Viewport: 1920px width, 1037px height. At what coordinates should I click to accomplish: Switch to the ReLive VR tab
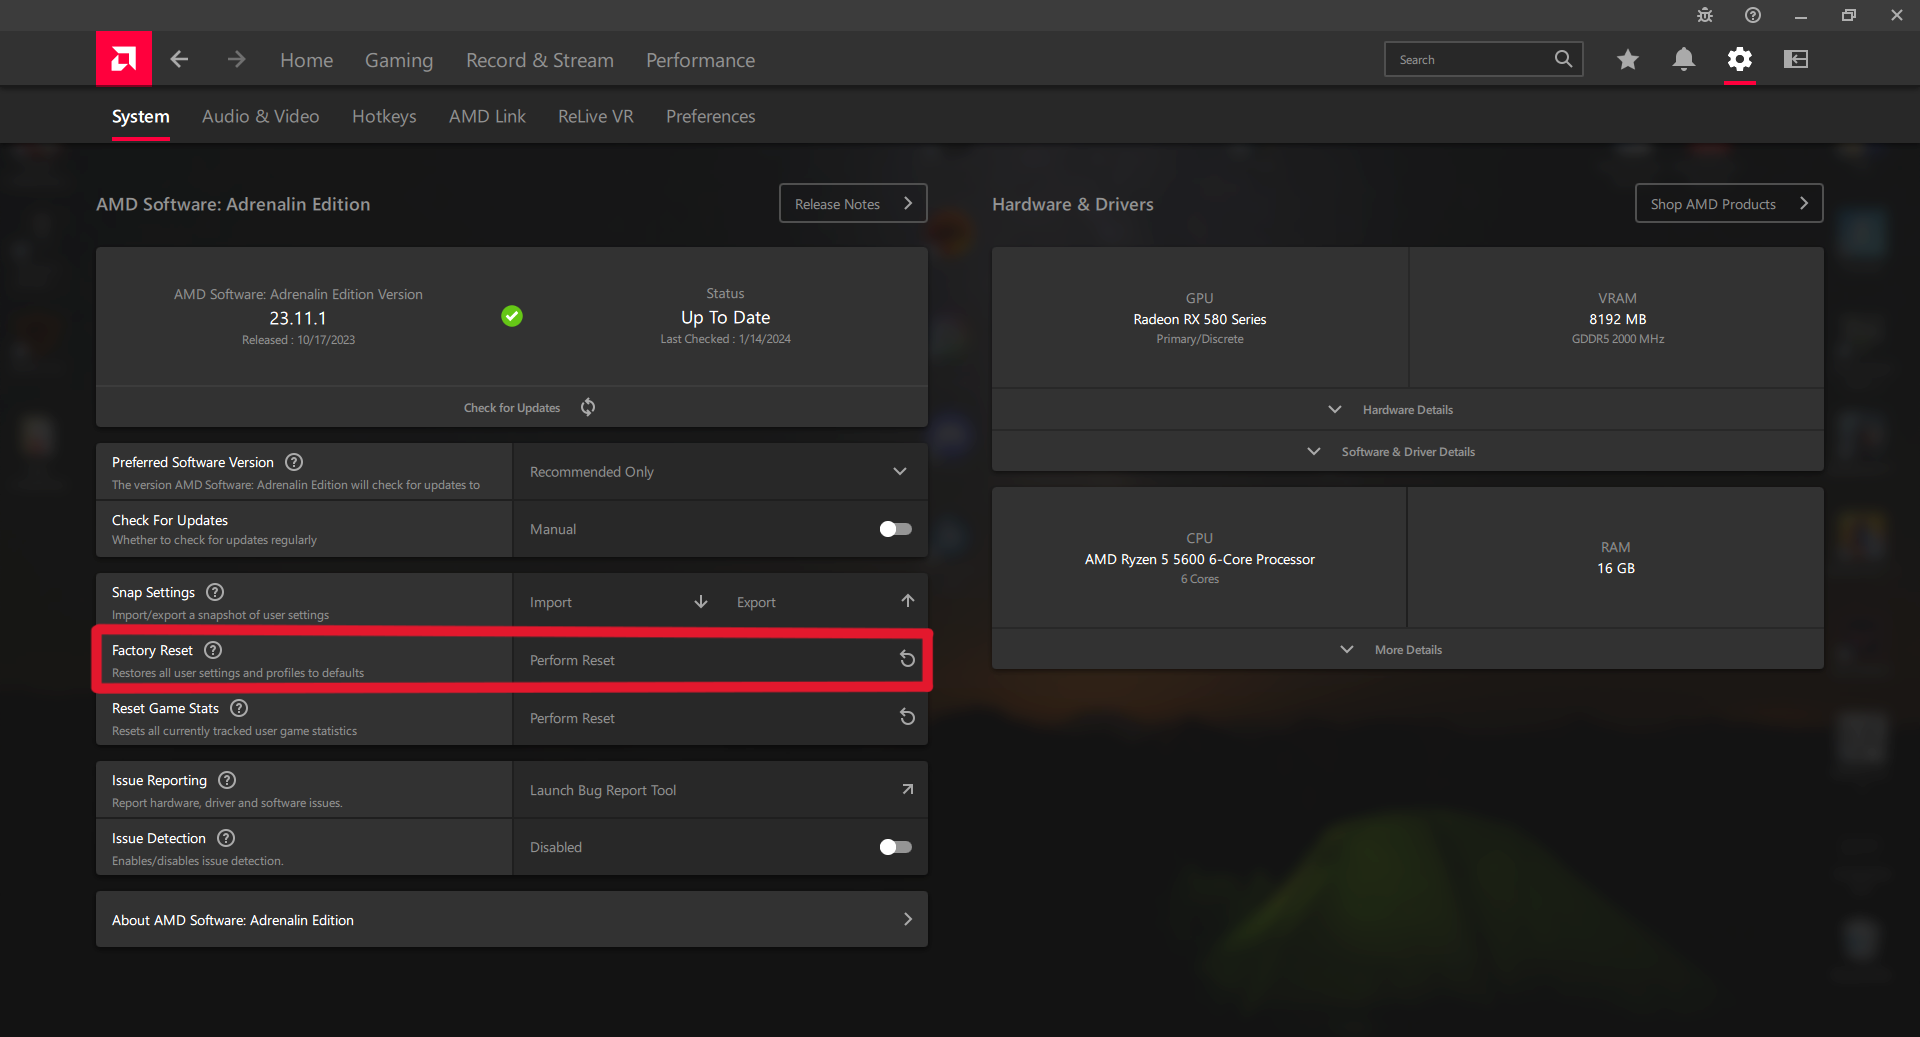click(x=596, y=117)
